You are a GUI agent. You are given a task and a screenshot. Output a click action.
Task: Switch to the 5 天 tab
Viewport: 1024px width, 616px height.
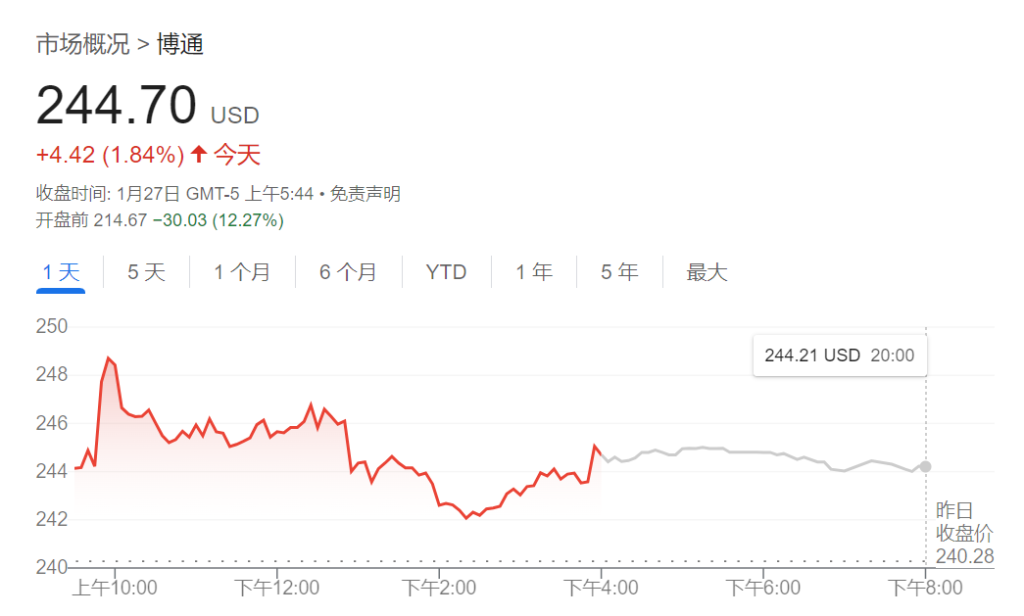[146, 272]
